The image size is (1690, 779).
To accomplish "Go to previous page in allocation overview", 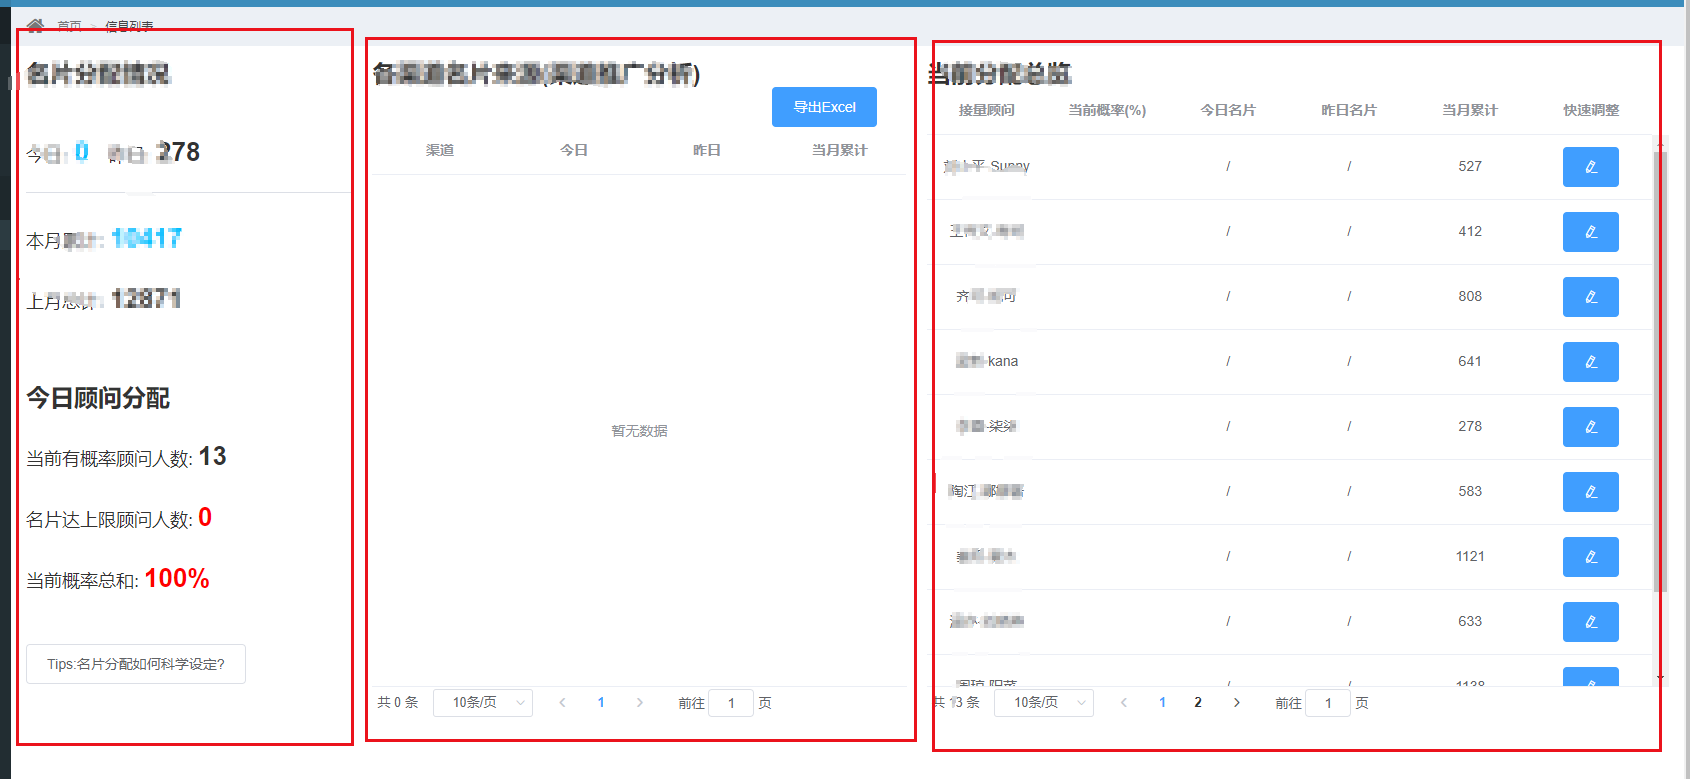I will coord(1124,703).
